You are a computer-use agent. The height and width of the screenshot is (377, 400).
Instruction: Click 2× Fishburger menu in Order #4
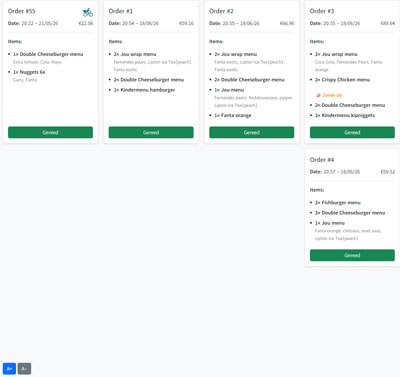click(338, 203)
